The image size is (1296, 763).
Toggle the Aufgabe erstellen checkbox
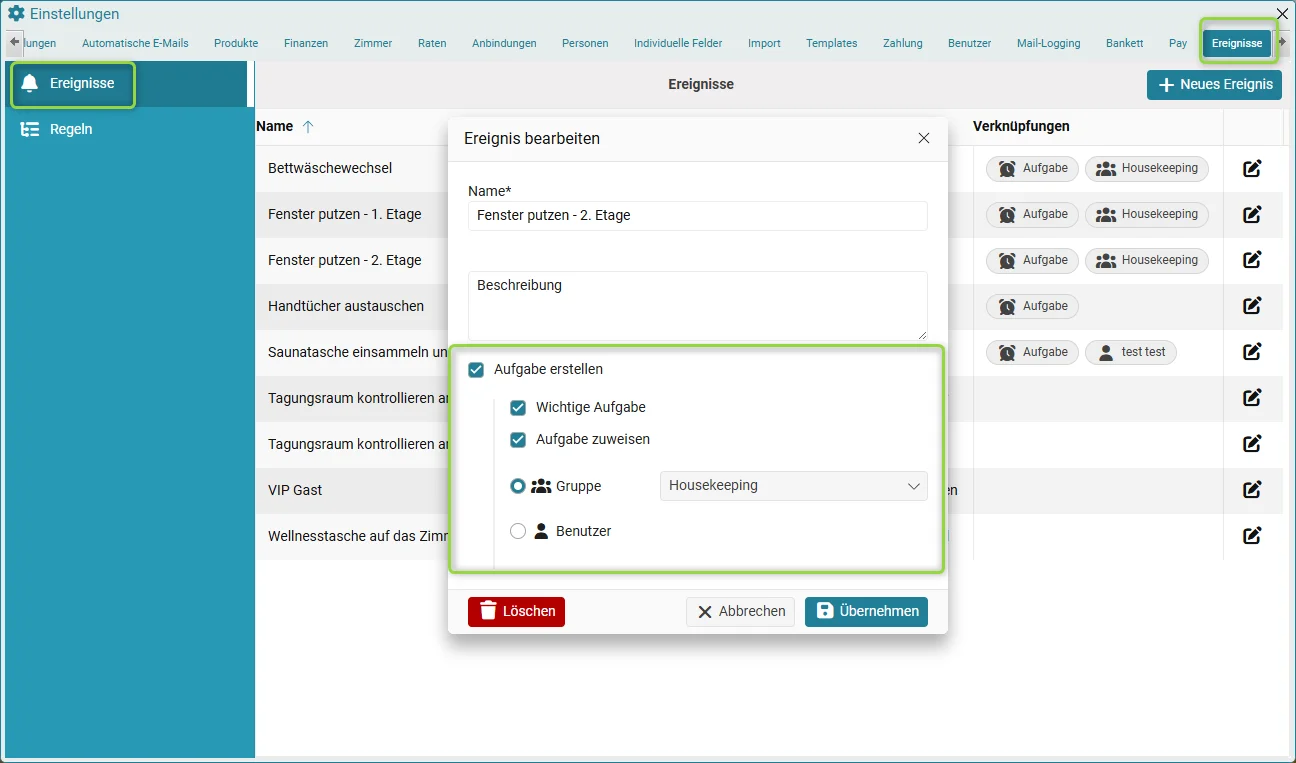[476, 370]
